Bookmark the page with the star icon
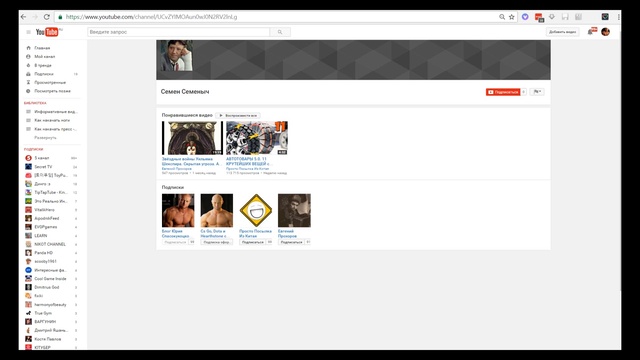This screenshot has height=360, width=640. (511, 17)
